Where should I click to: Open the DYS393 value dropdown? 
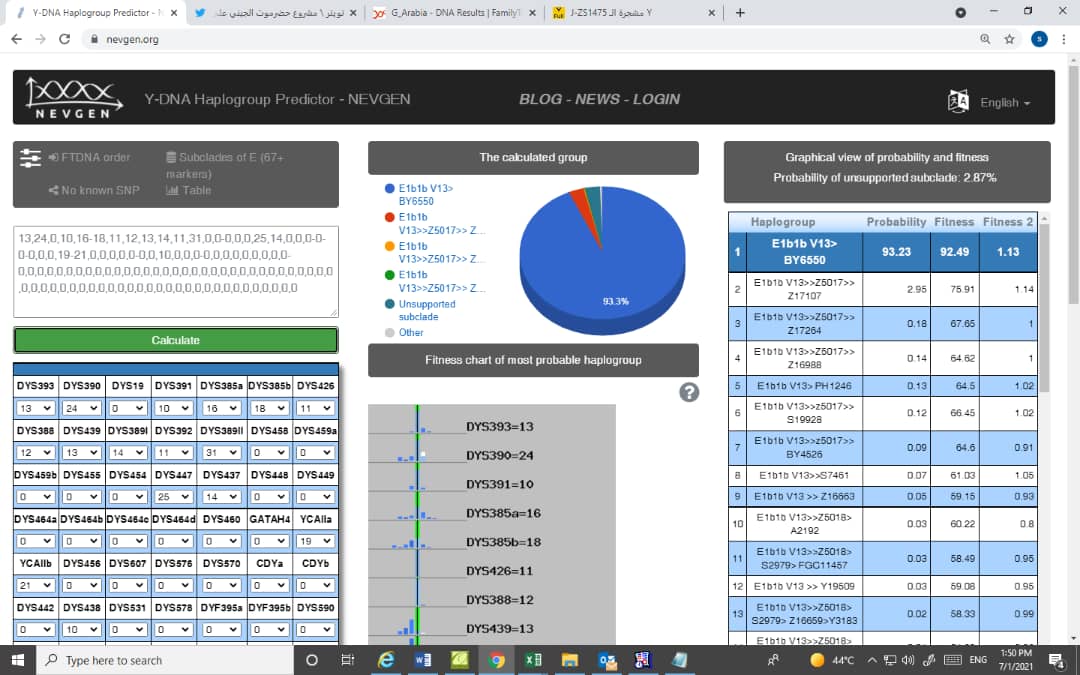[36, 408]
